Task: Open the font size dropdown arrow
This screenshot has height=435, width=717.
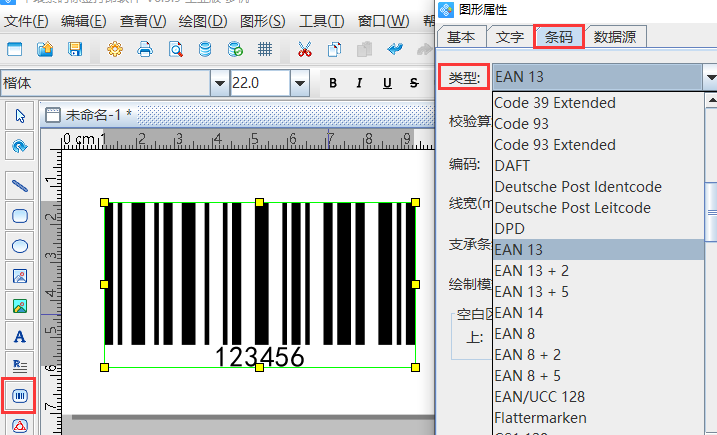Action: click(300, 83)
